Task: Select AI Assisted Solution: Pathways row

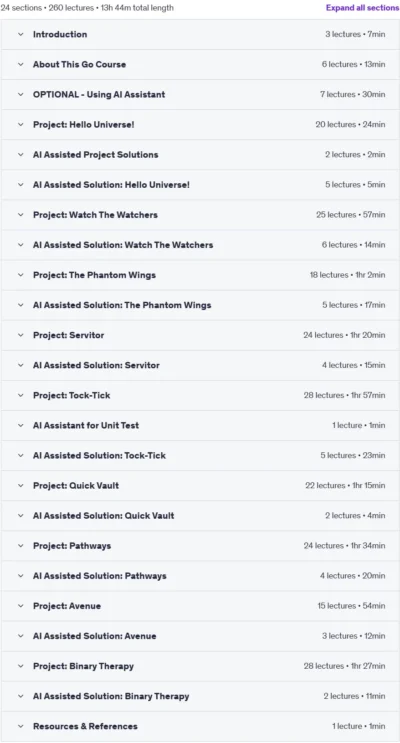Action: pos(200,576)
